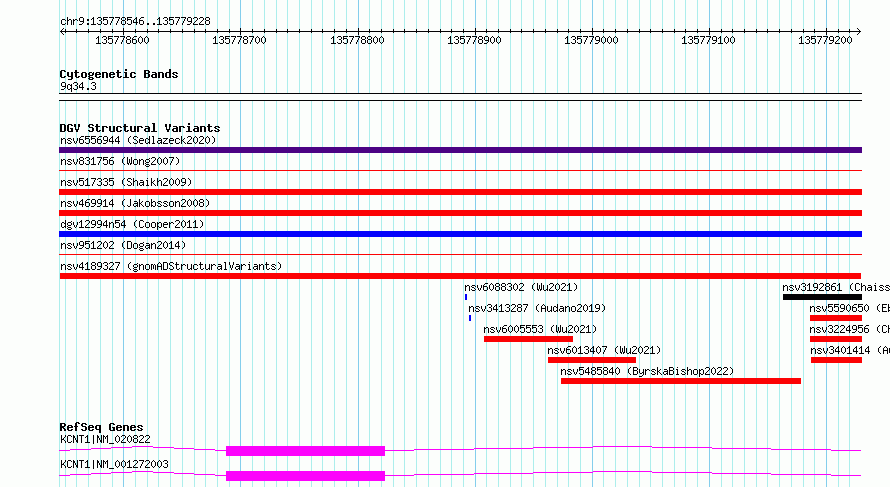This screenshot has width=890, height=487.
Task: Click the dgv12994n54 (Cooper2011) label
Action: [132, 224]
